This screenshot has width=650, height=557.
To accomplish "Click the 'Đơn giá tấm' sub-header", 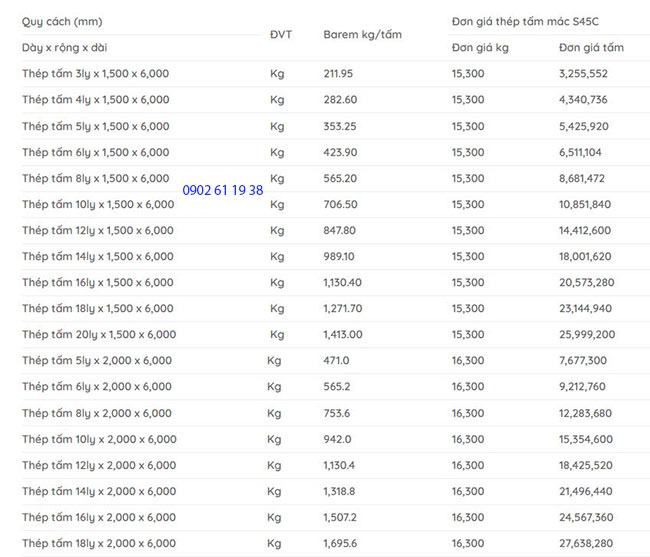I will point(591,47).
